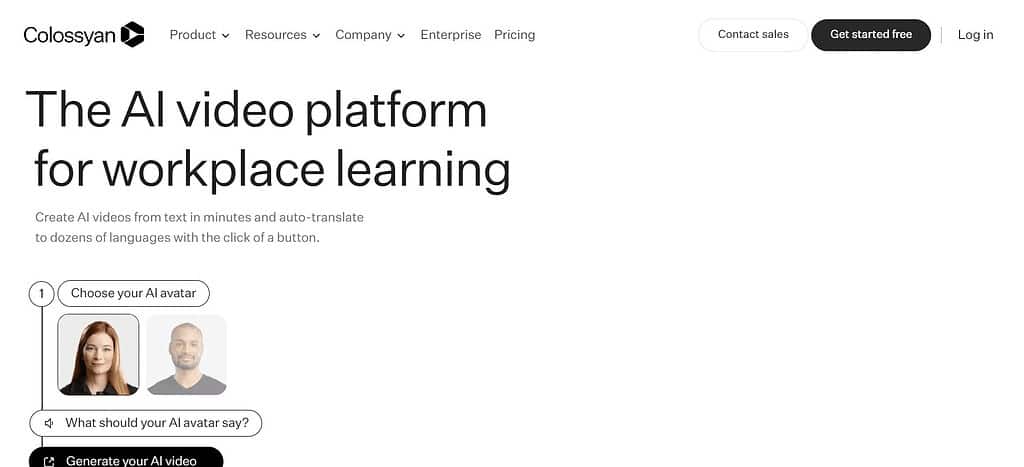Open the Company dropdown menu
Image resolution: width=1024 pixels, height=467 pixels.
[x=370, y=35]
